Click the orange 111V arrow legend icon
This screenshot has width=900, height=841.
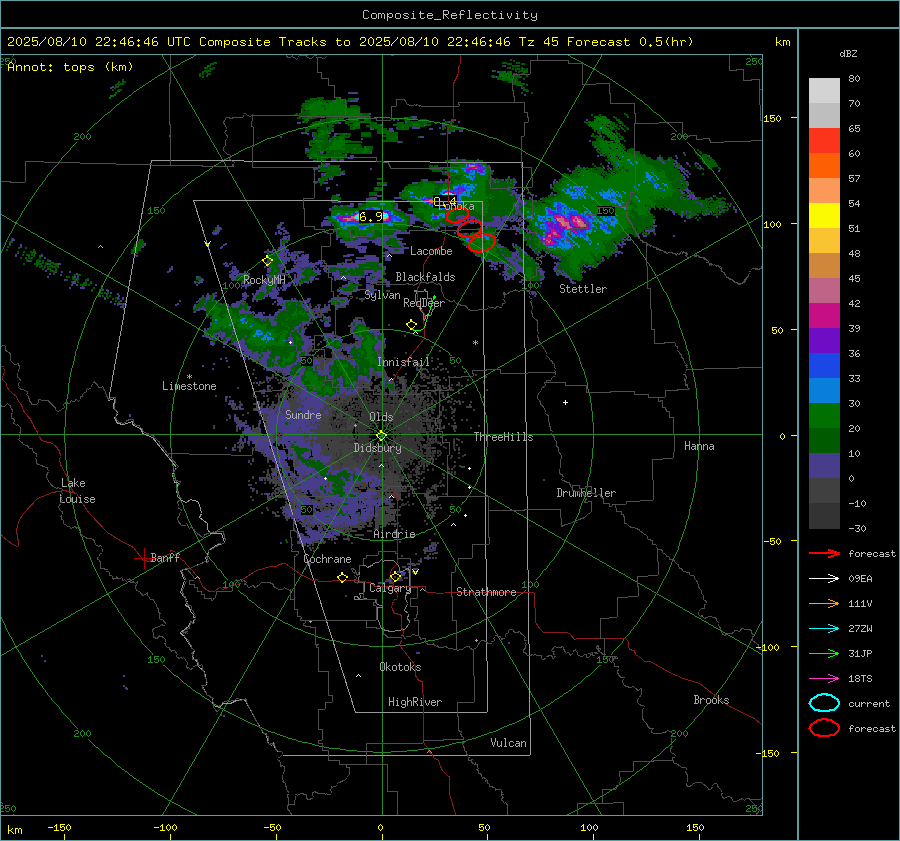(x=824, y=603)
